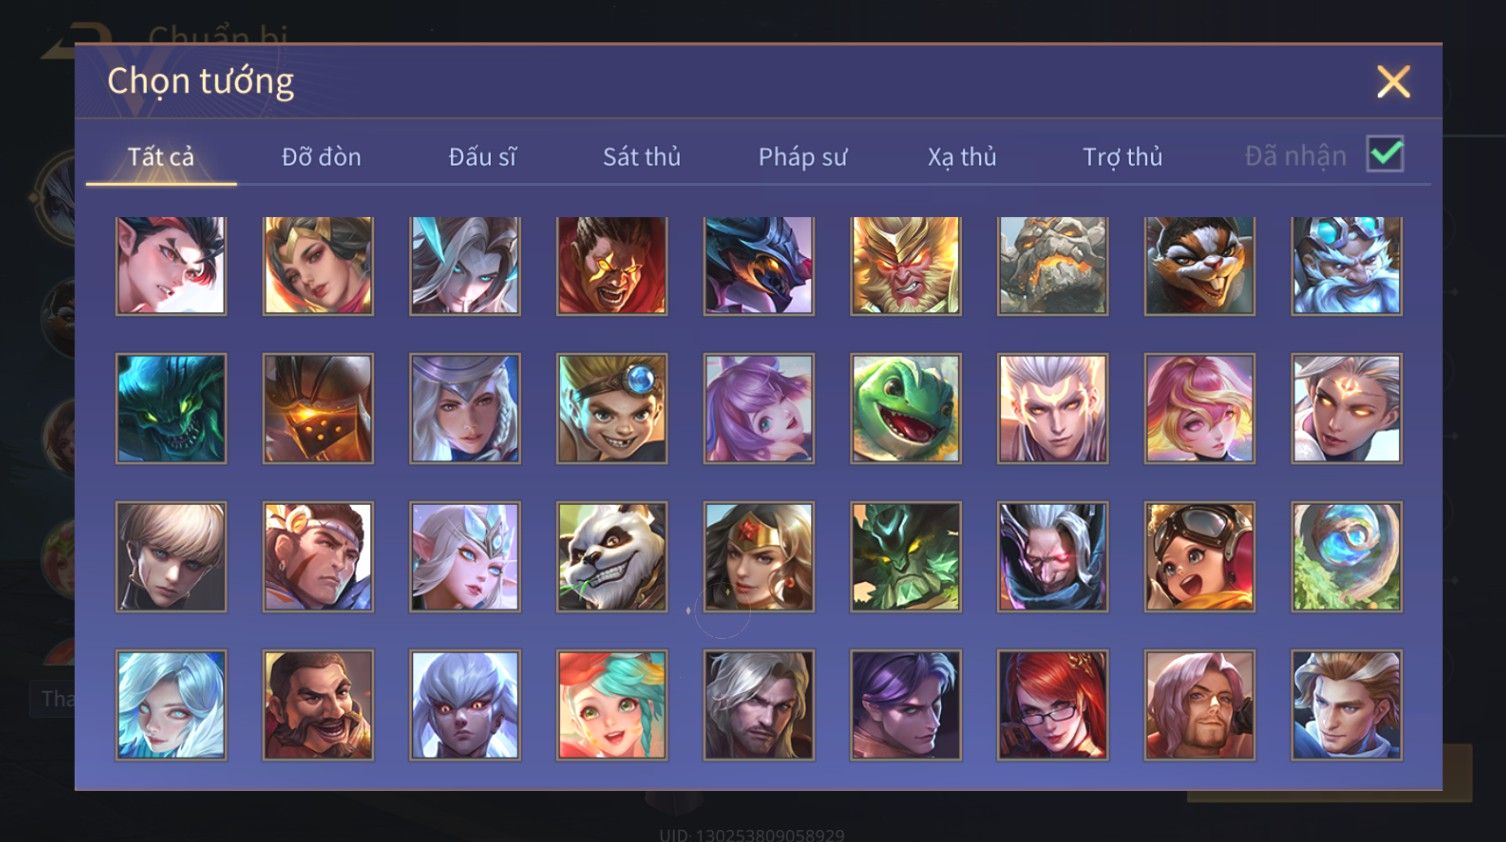The height and width of the screenshot is (842, 1506).
Task: Switch to the Pháp sư tab
Action: (x=802, y=157)
